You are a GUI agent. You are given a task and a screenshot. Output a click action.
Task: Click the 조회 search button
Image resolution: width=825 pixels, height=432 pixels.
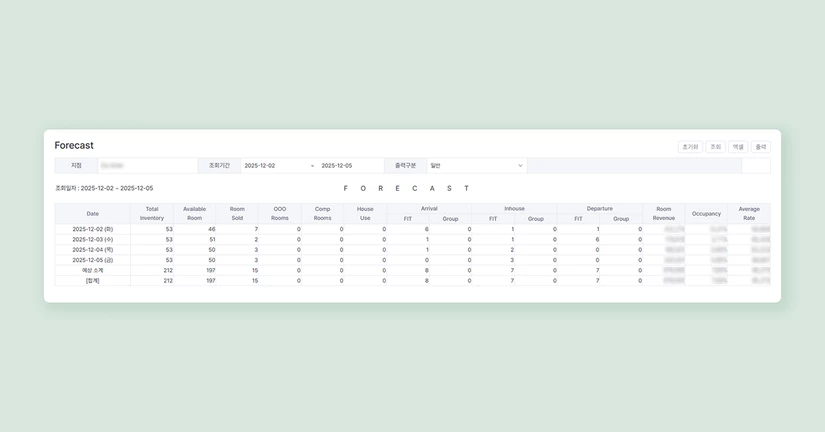coord(716,147)
